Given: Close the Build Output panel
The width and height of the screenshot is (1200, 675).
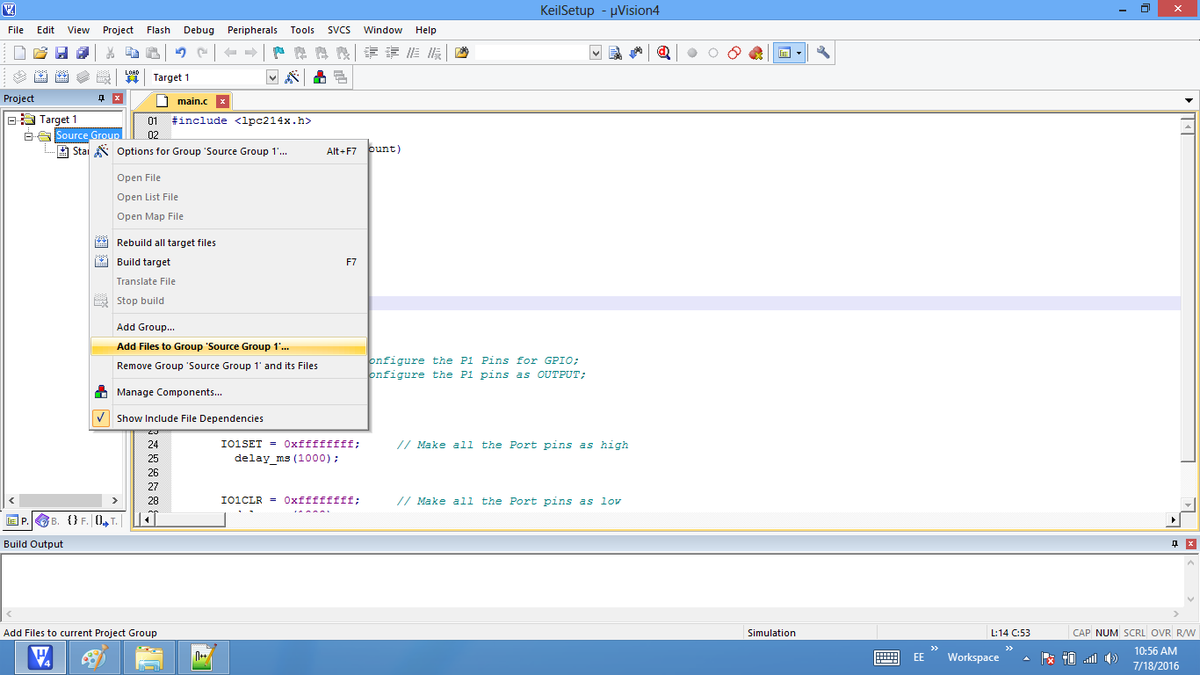Looking at the screenshot, I should [x=1189, y=544].
